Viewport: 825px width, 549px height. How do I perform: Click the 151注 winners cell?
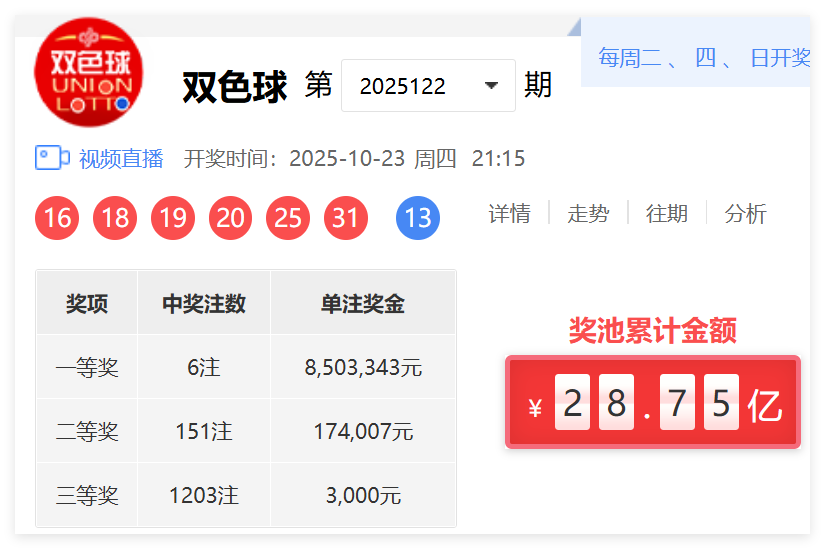point(204,432)
